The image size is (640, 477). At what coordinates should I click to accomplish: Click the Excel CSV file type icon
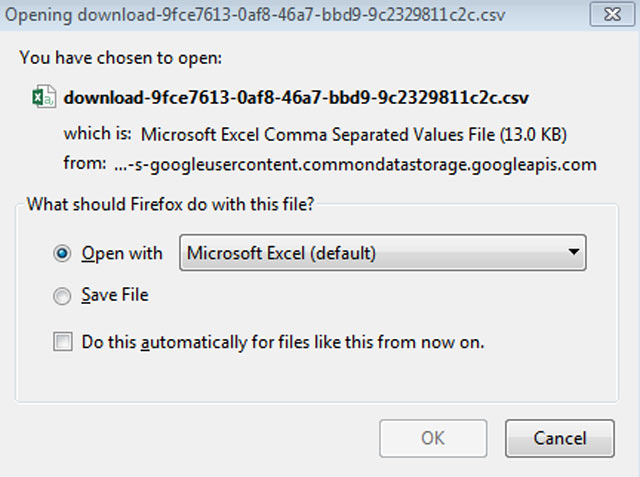(44, 97)
